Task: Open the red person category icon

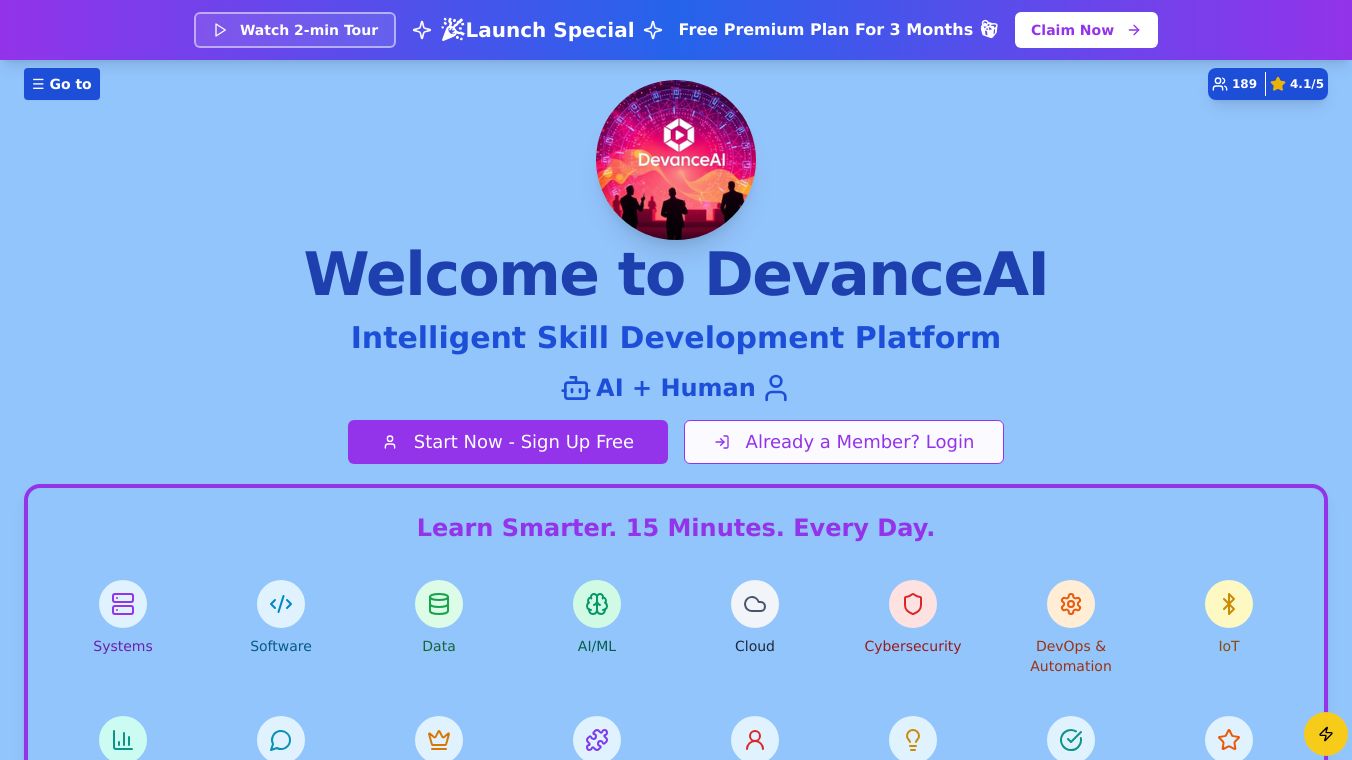Action: [x=755, y=739]
